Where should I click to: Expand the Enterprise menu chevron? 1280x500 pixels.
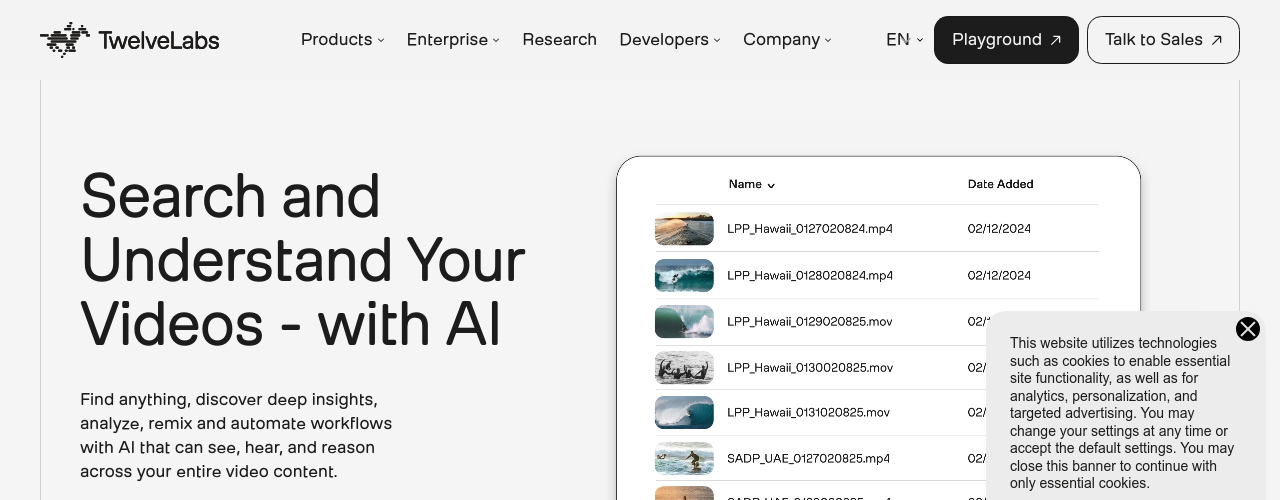coord(496,40)
